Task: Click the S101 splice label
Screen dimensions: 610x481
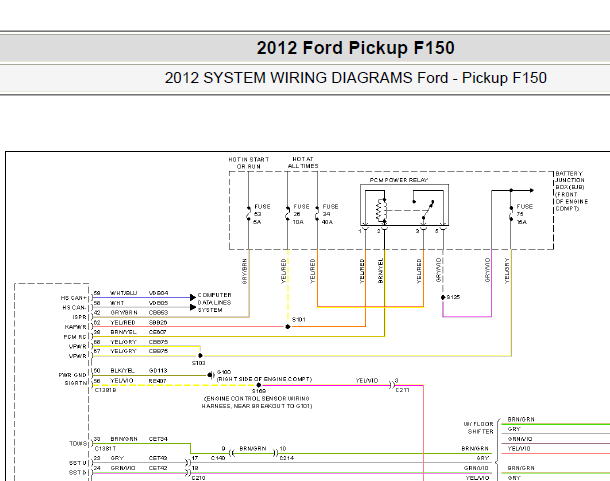Action: click(x=298, y=319)
